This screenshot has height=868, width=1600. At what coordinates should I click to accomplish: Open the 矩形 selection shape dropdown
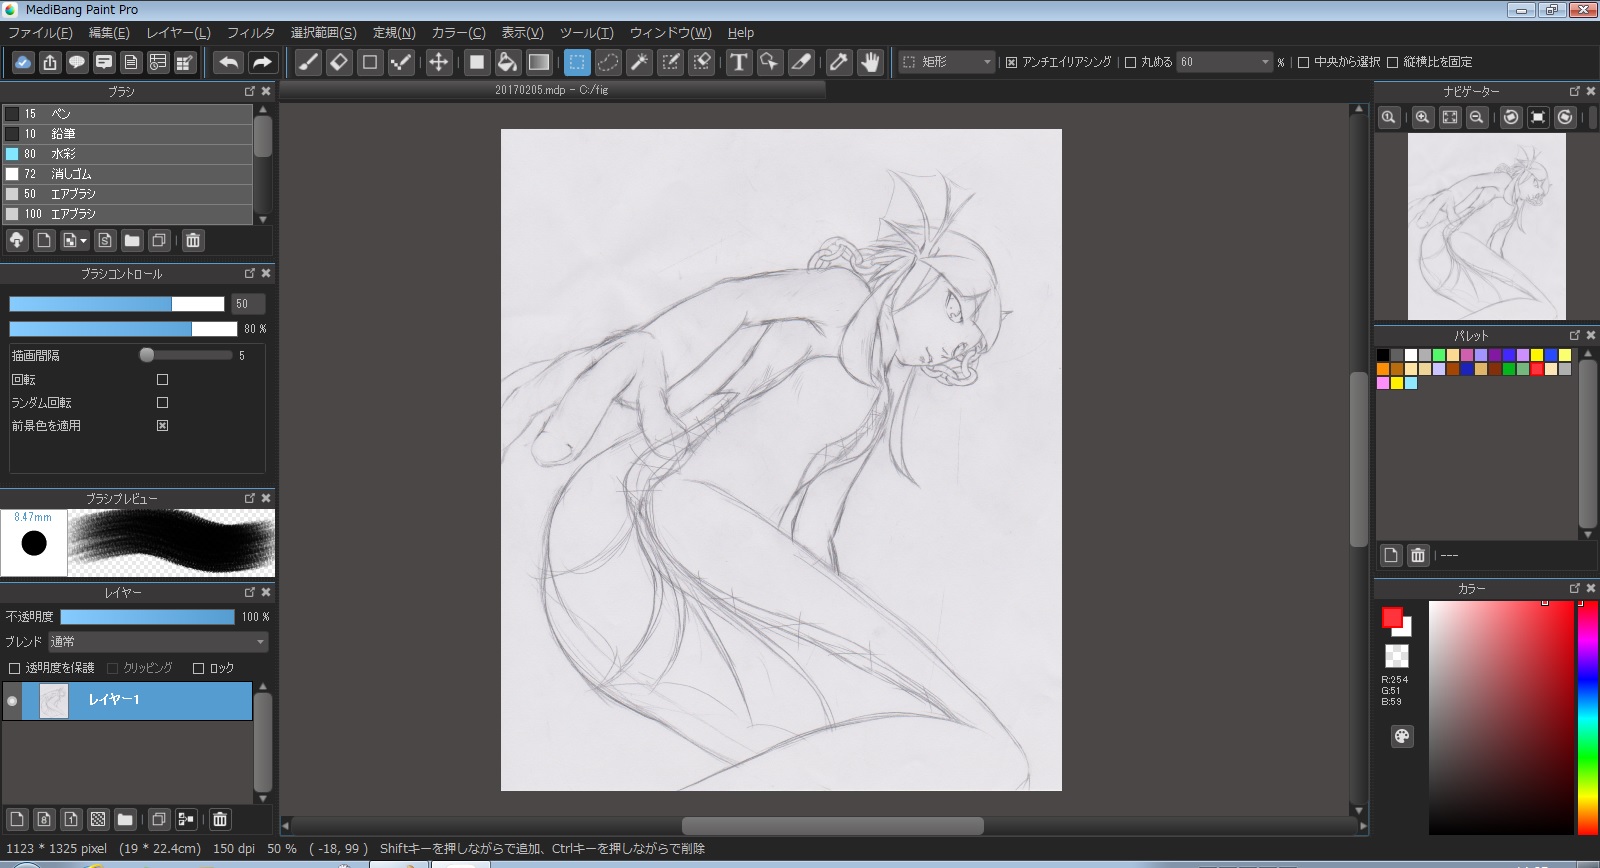coord(946,62)
